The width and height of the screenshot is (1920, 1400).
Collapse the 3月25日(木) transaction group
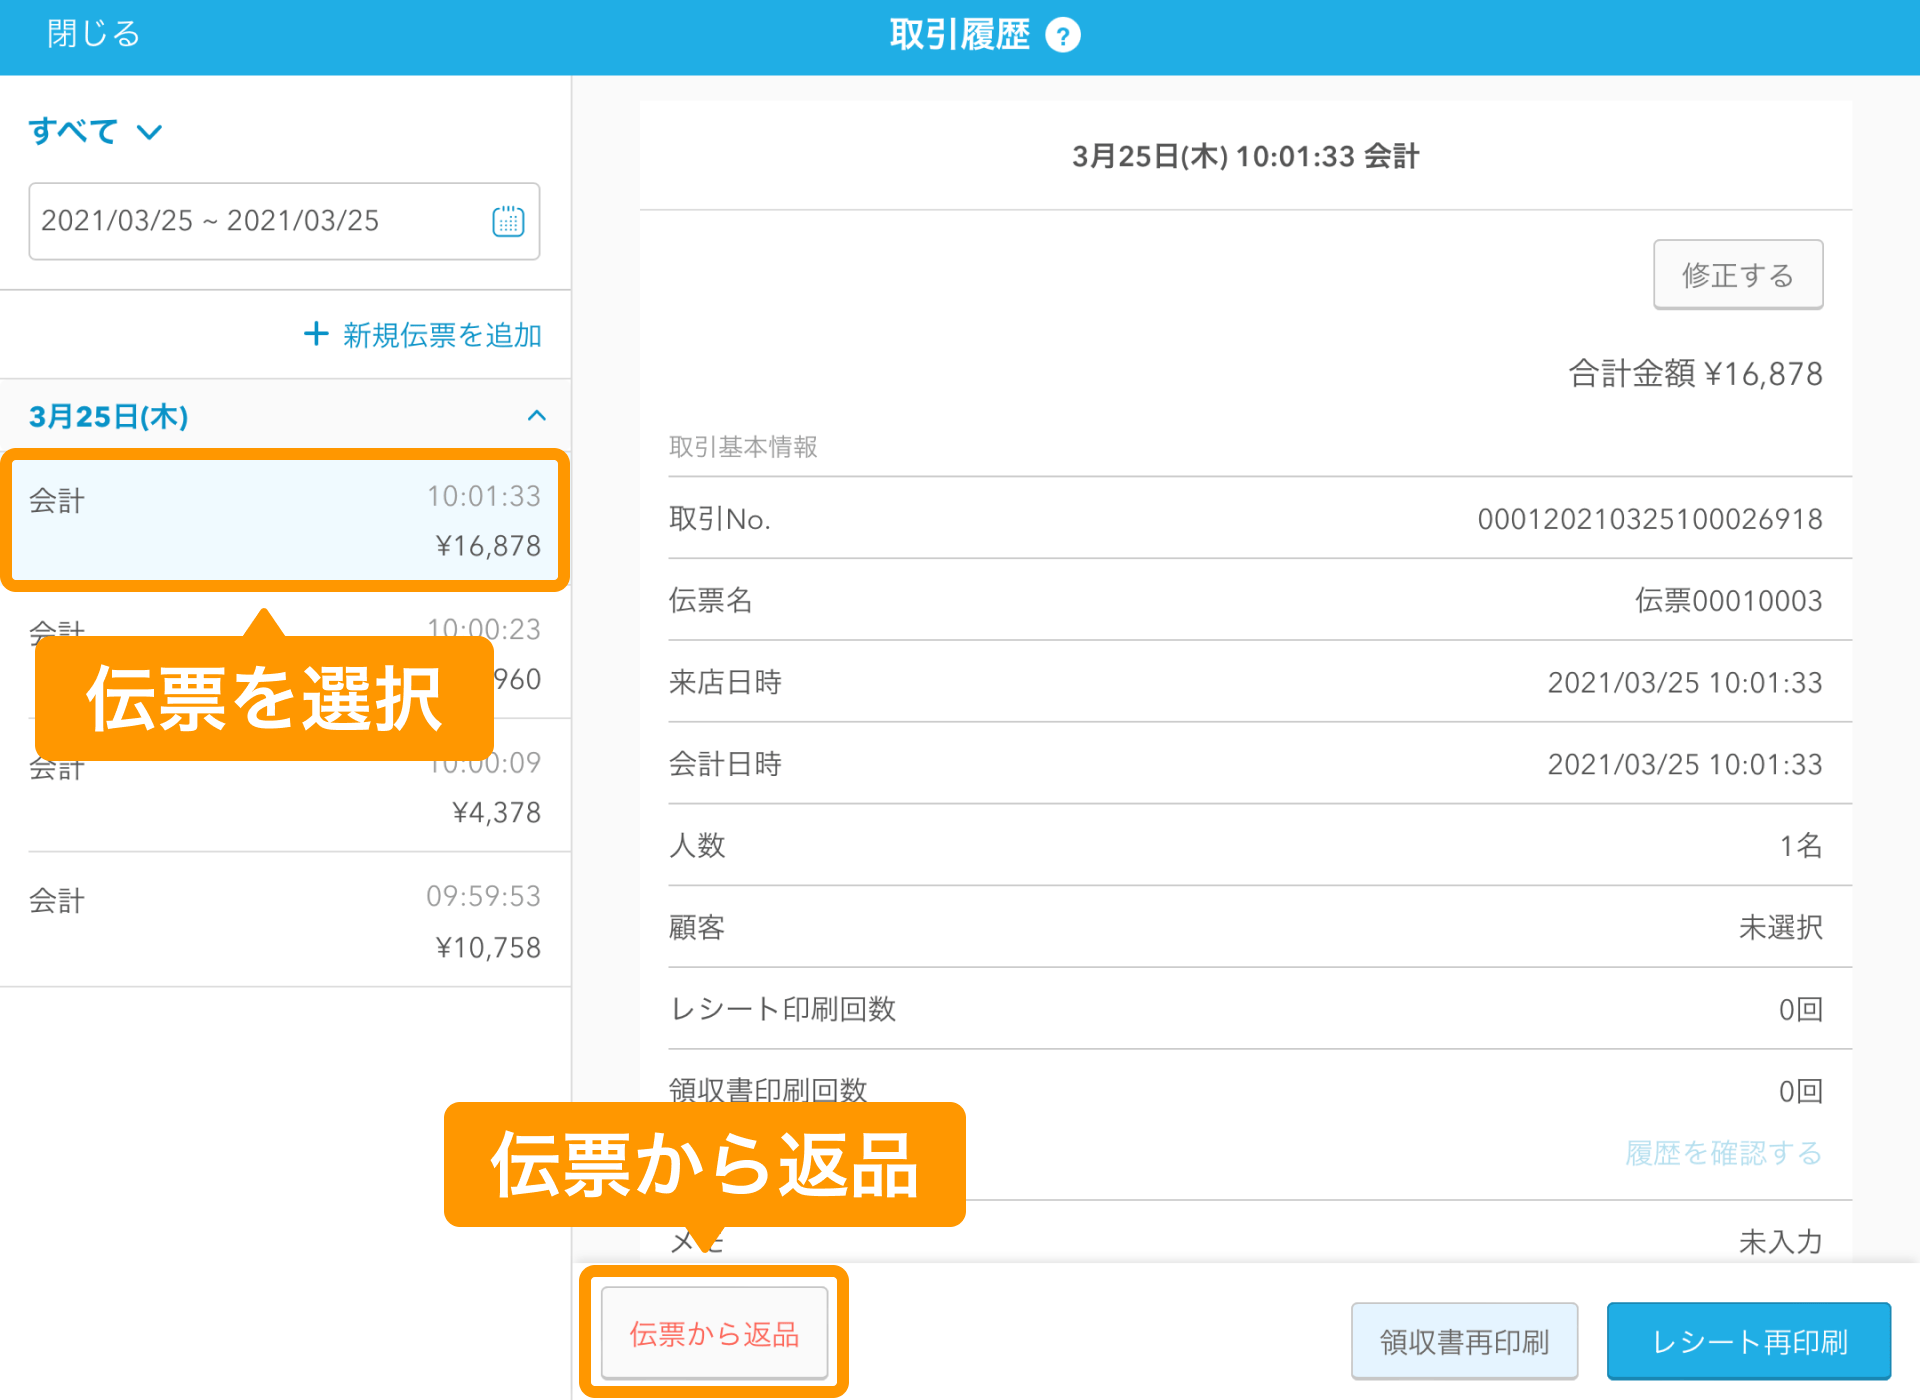[x=537, y=417]
